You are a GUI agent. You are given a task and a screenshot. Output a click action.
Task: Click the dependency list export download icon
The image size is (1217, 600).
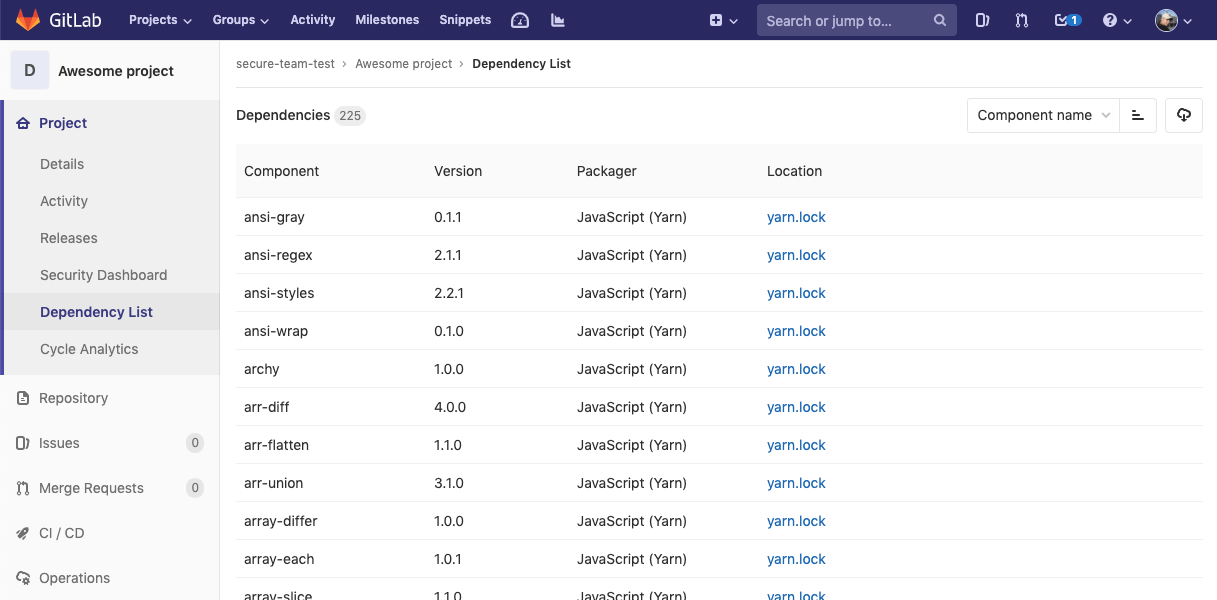pyautogui.click(x=1183, y=115)
